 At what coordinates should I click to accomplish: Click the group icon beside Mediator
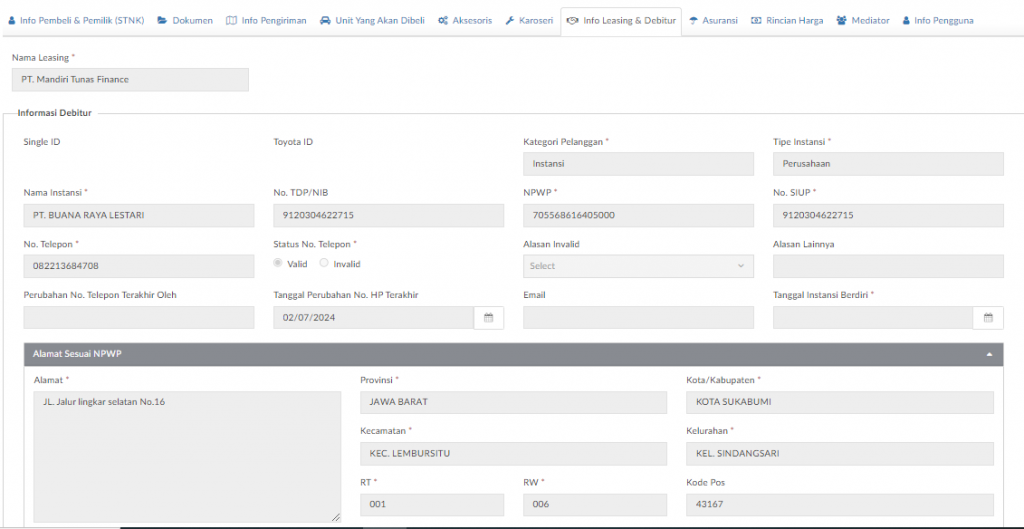point(842,20)
